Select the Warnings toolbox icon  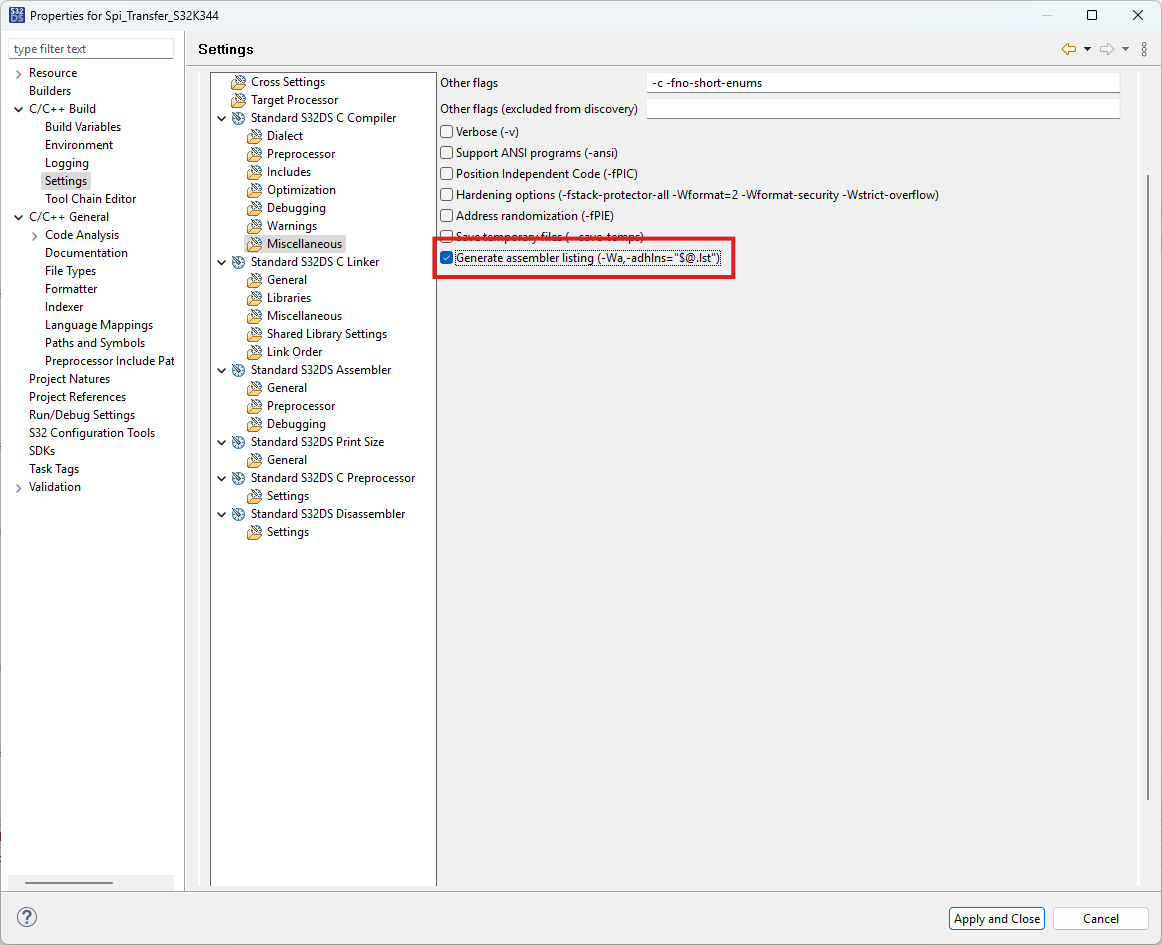coord(255,225)
